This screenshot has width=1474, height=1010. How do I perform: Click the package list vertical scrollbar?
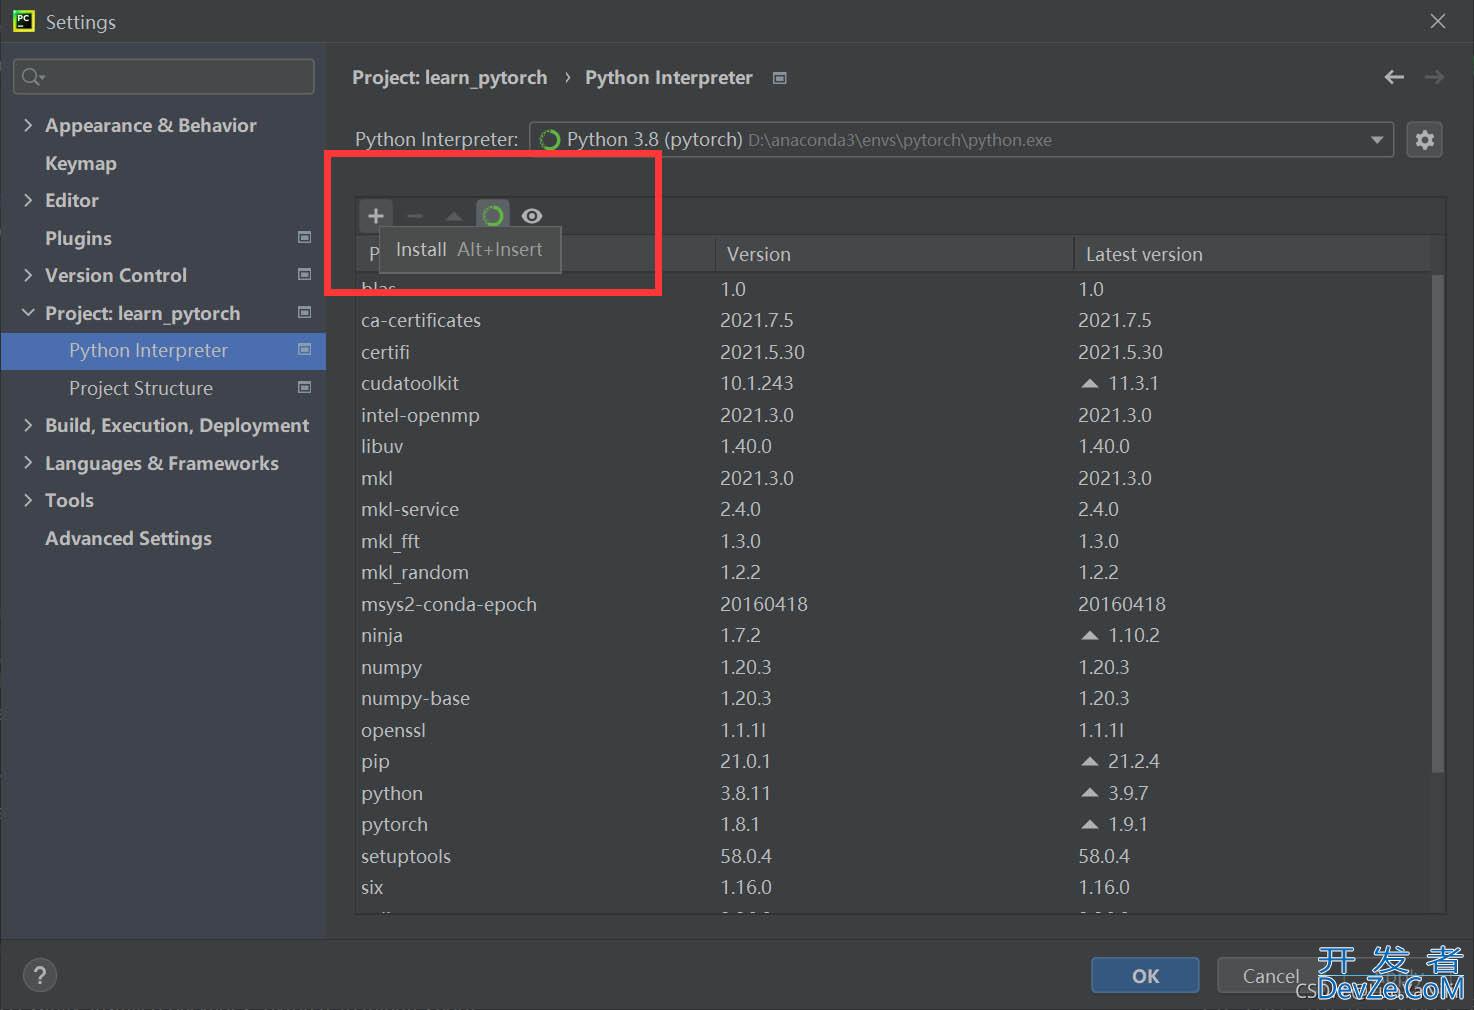[1438, 523]
